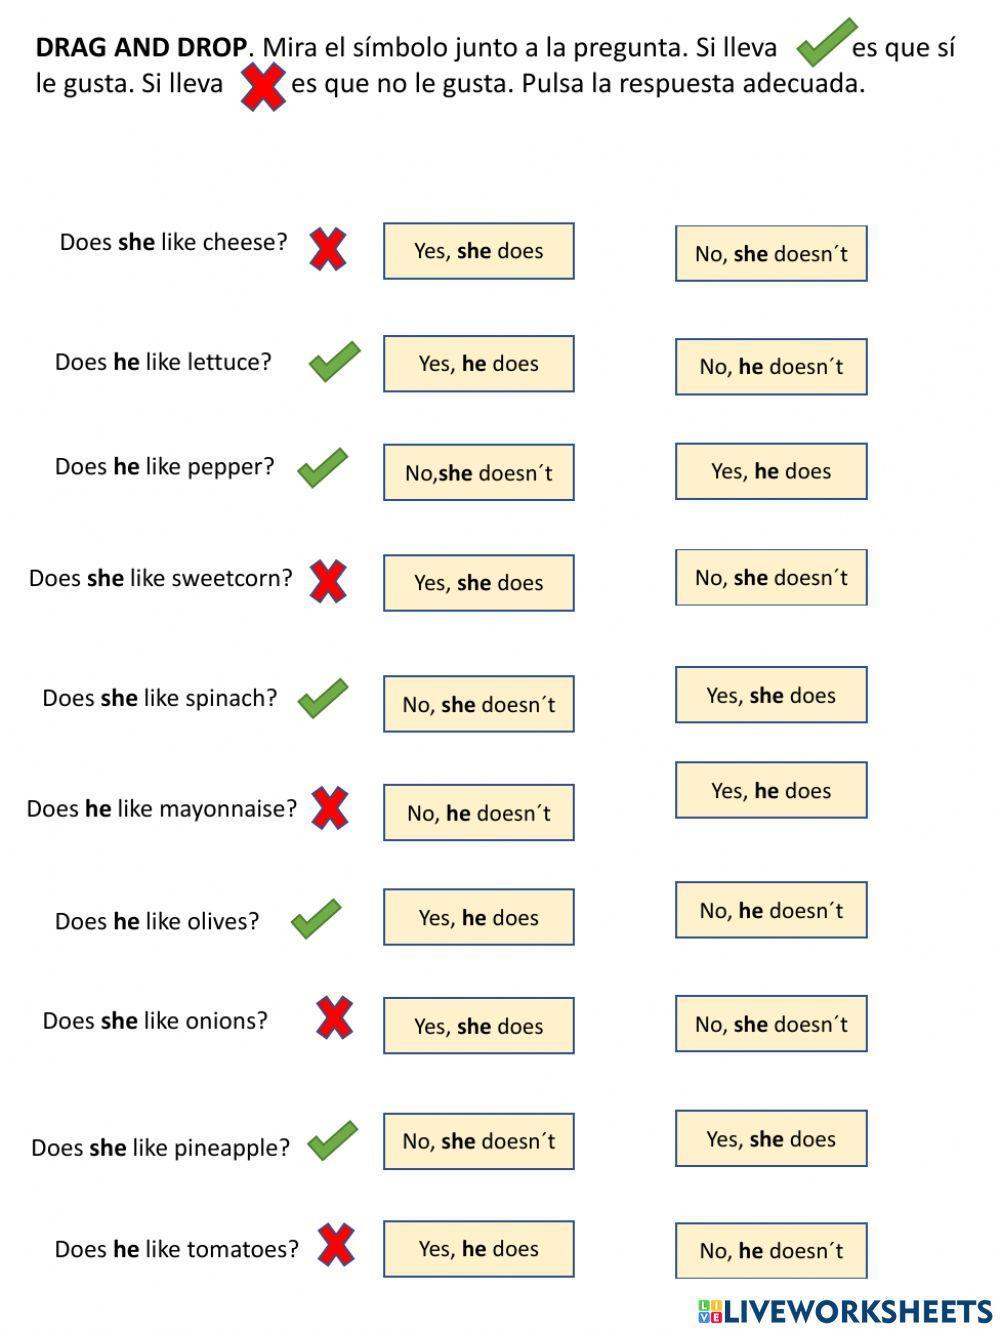The height and width of the screenshot is (1332, 1000).
Task: Pick "No, she doesn't" for the onions question
Action: click(x=770, y=1024)
